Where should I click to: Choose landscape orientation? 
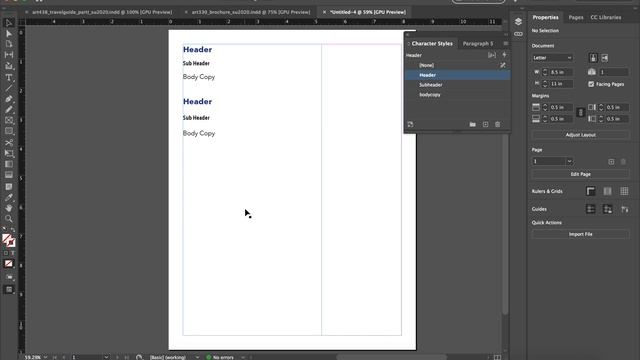point(604,58)
